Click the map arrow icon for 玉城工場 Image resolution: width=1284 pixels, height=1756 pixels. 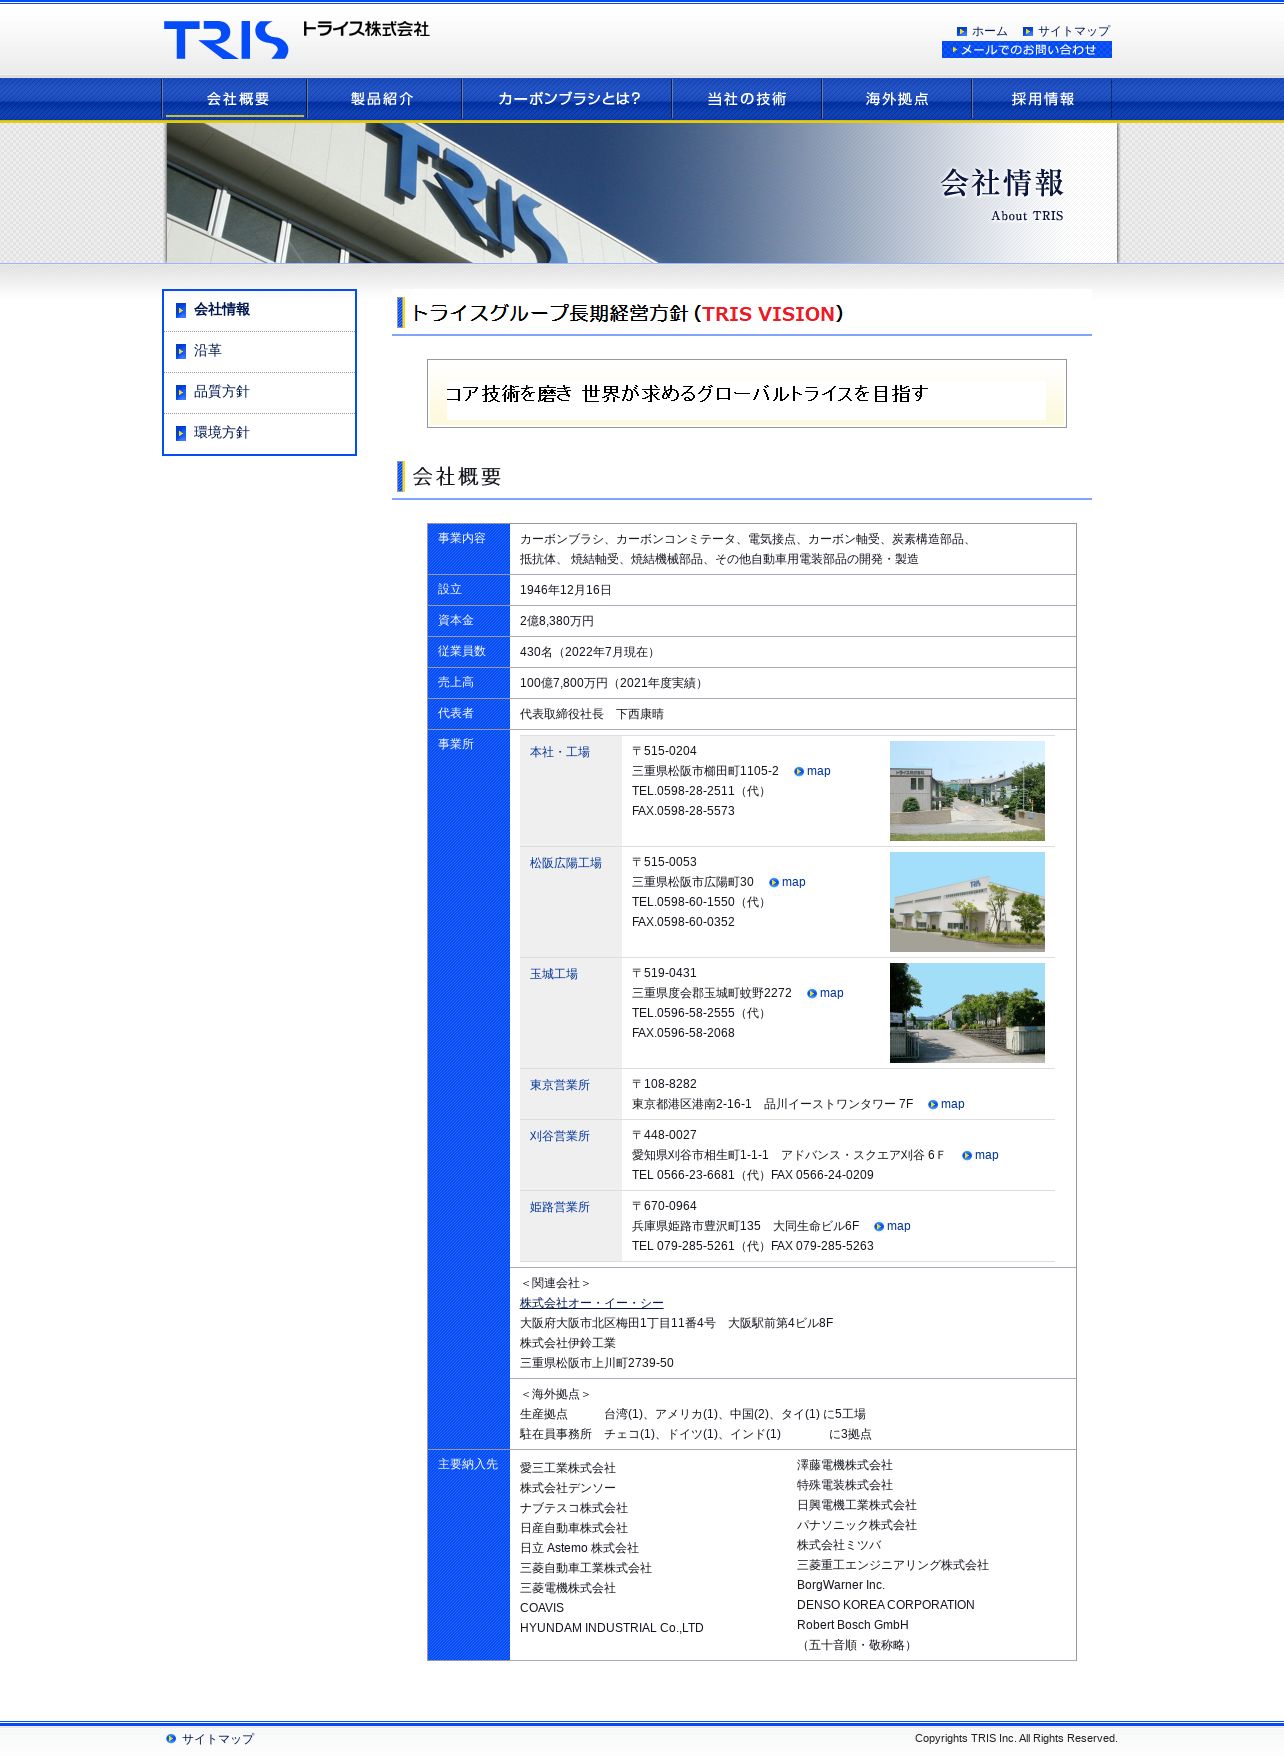coord(812,994)
